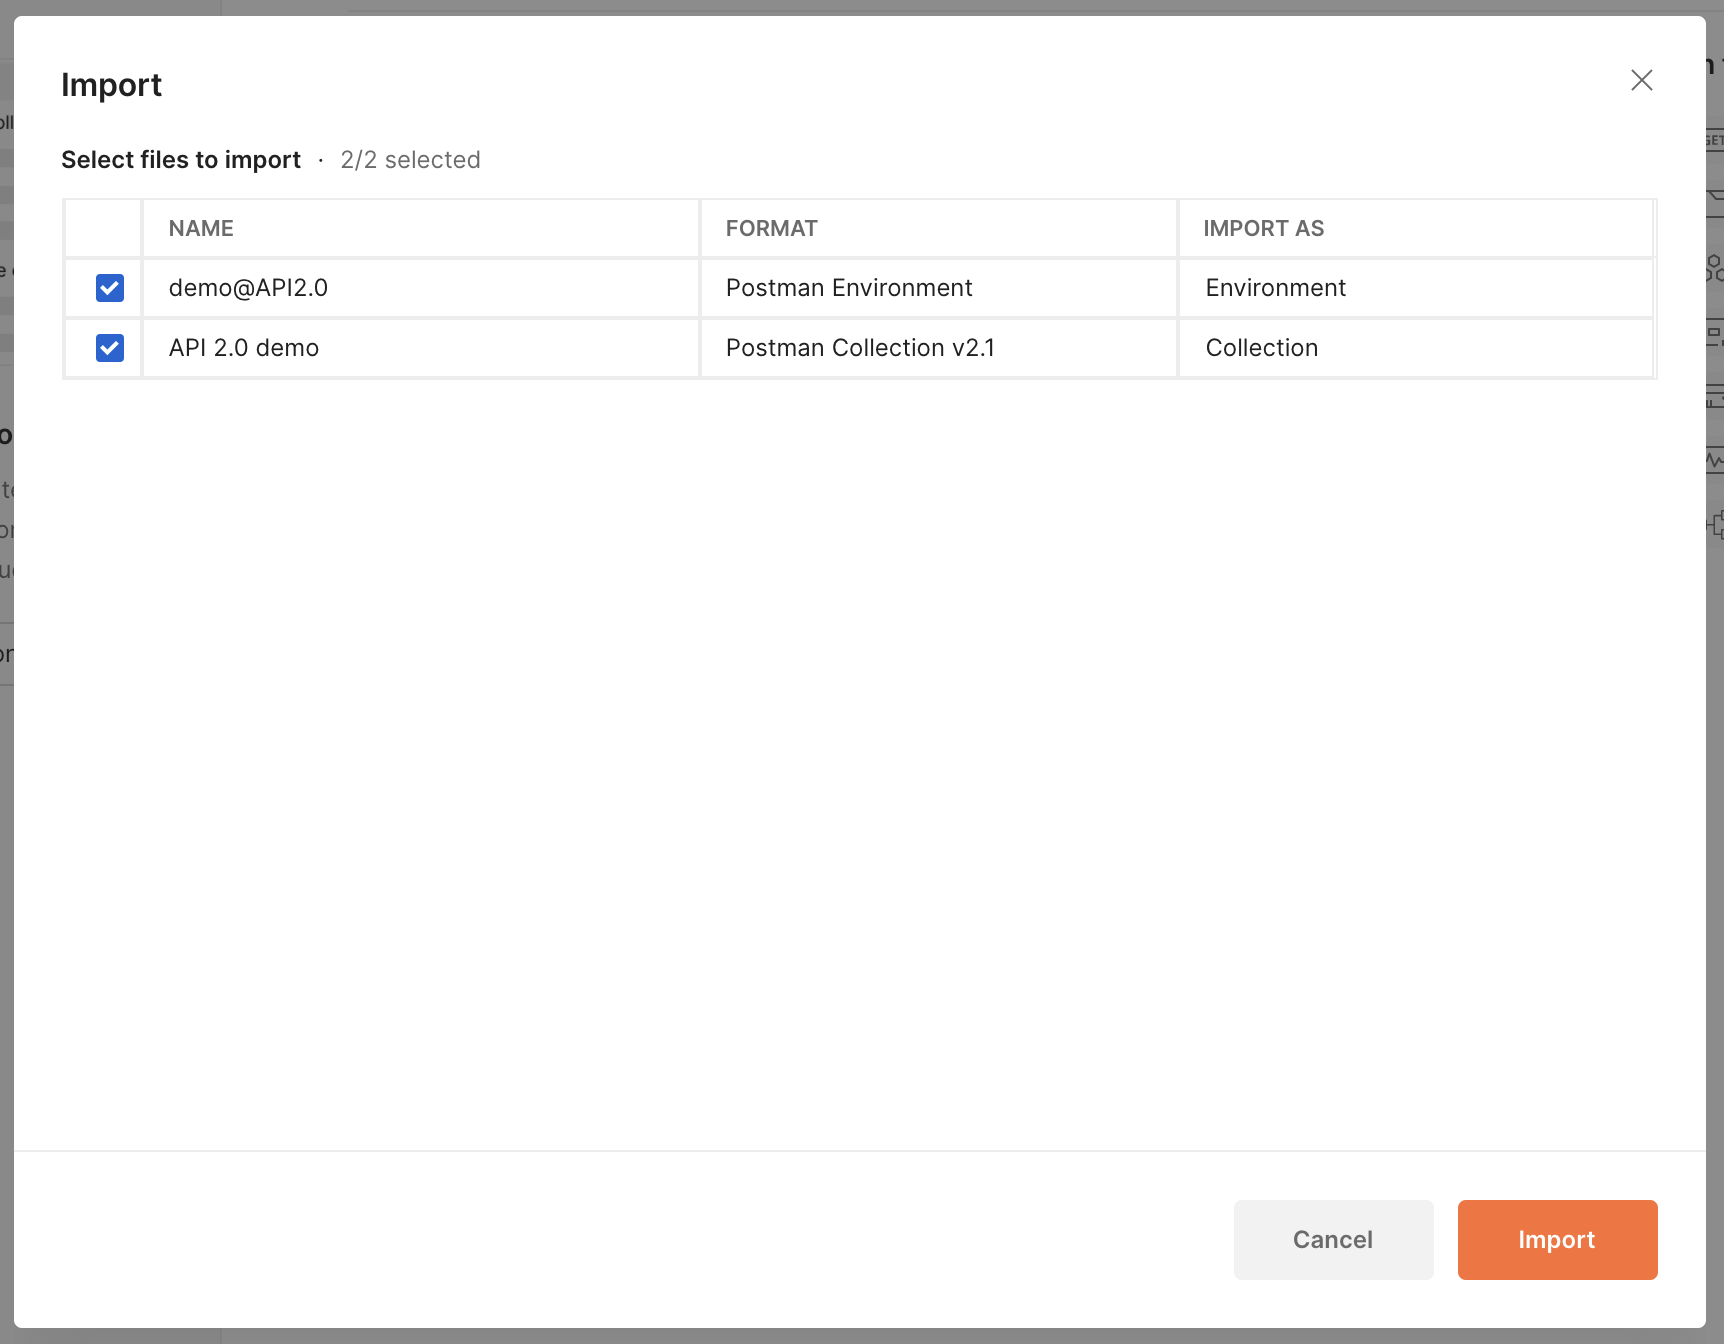The width and height of the screenshot is (1724, 1344).
Task: Change import type for API 2.0 demo from Collection
Action: coord(1262,348)
